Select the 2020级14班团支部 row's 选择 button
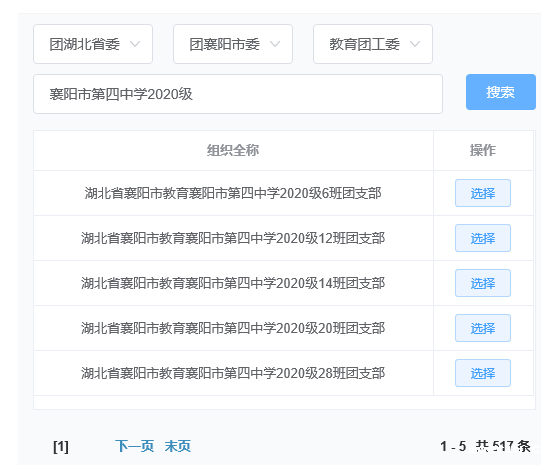Viewport: 559px width, 465px height. (x=483, y=283)
